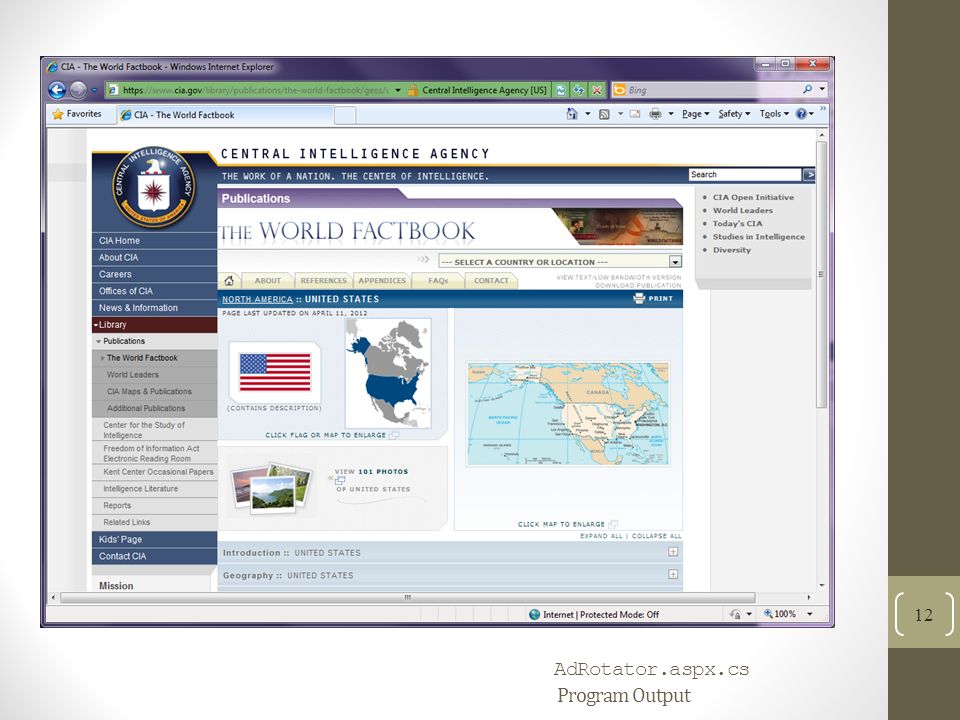Click the horizontal scrollbar thumb
Image resolution: width=960 pixels, height=720 pixels.
[x=408, y=597]
